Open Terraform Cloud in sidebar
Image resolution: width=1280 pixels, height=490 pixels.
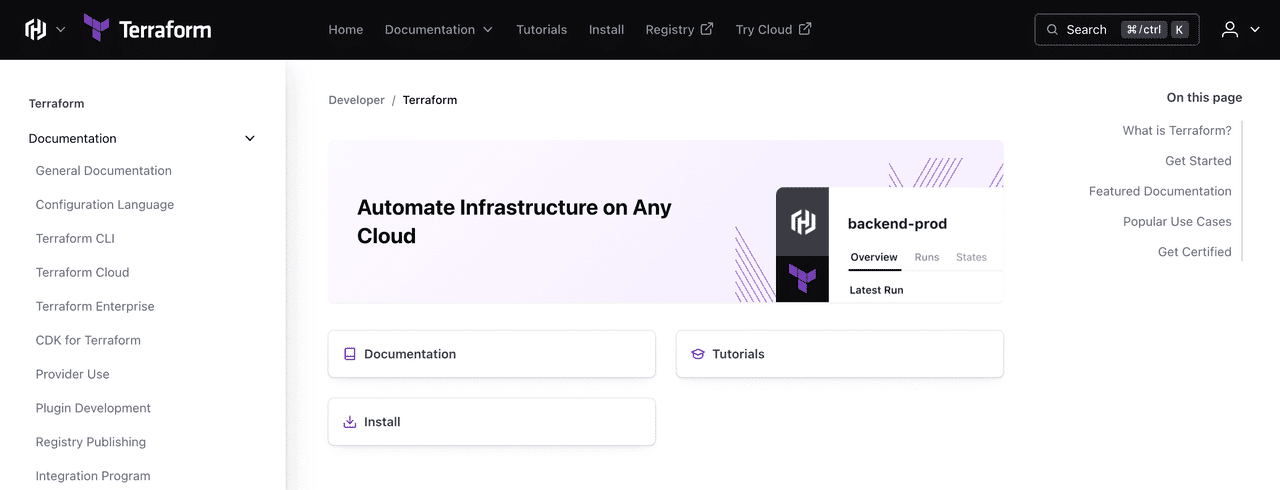click(82, 273)
